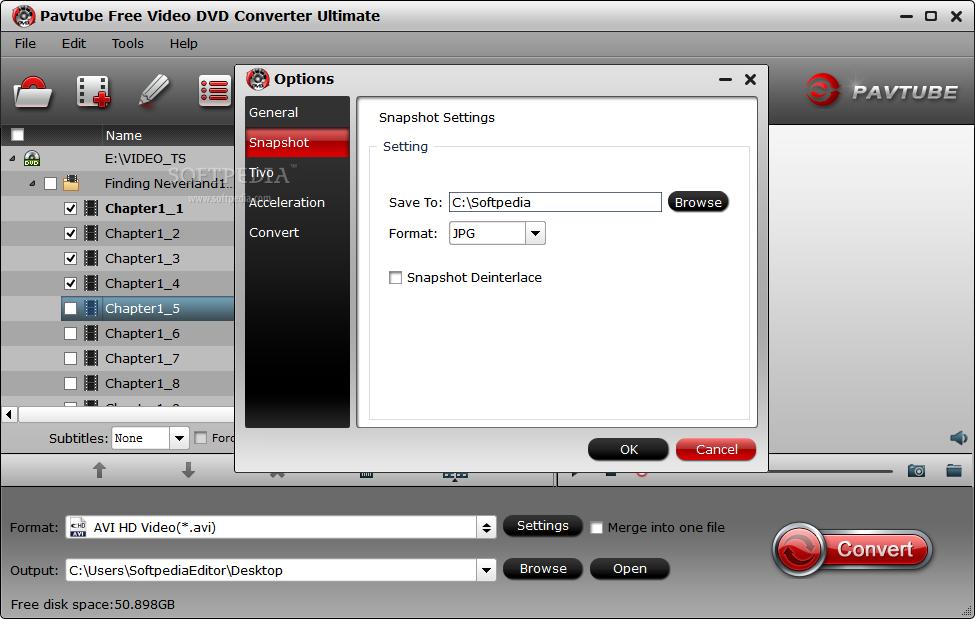
Task: Click the DVD disc icon for E:\VIDEO_TS
Action: coord(32,158)
